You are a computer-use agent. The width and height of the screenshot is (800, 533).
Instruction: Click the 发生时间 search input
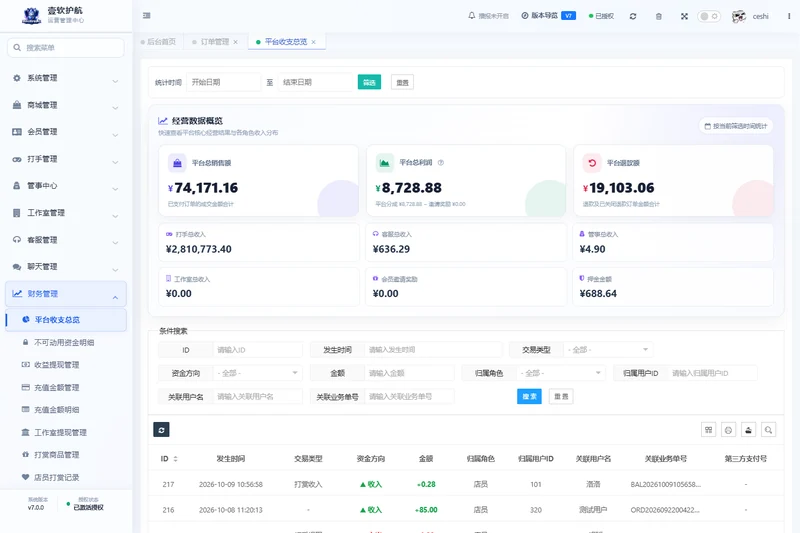click(433, 350)
